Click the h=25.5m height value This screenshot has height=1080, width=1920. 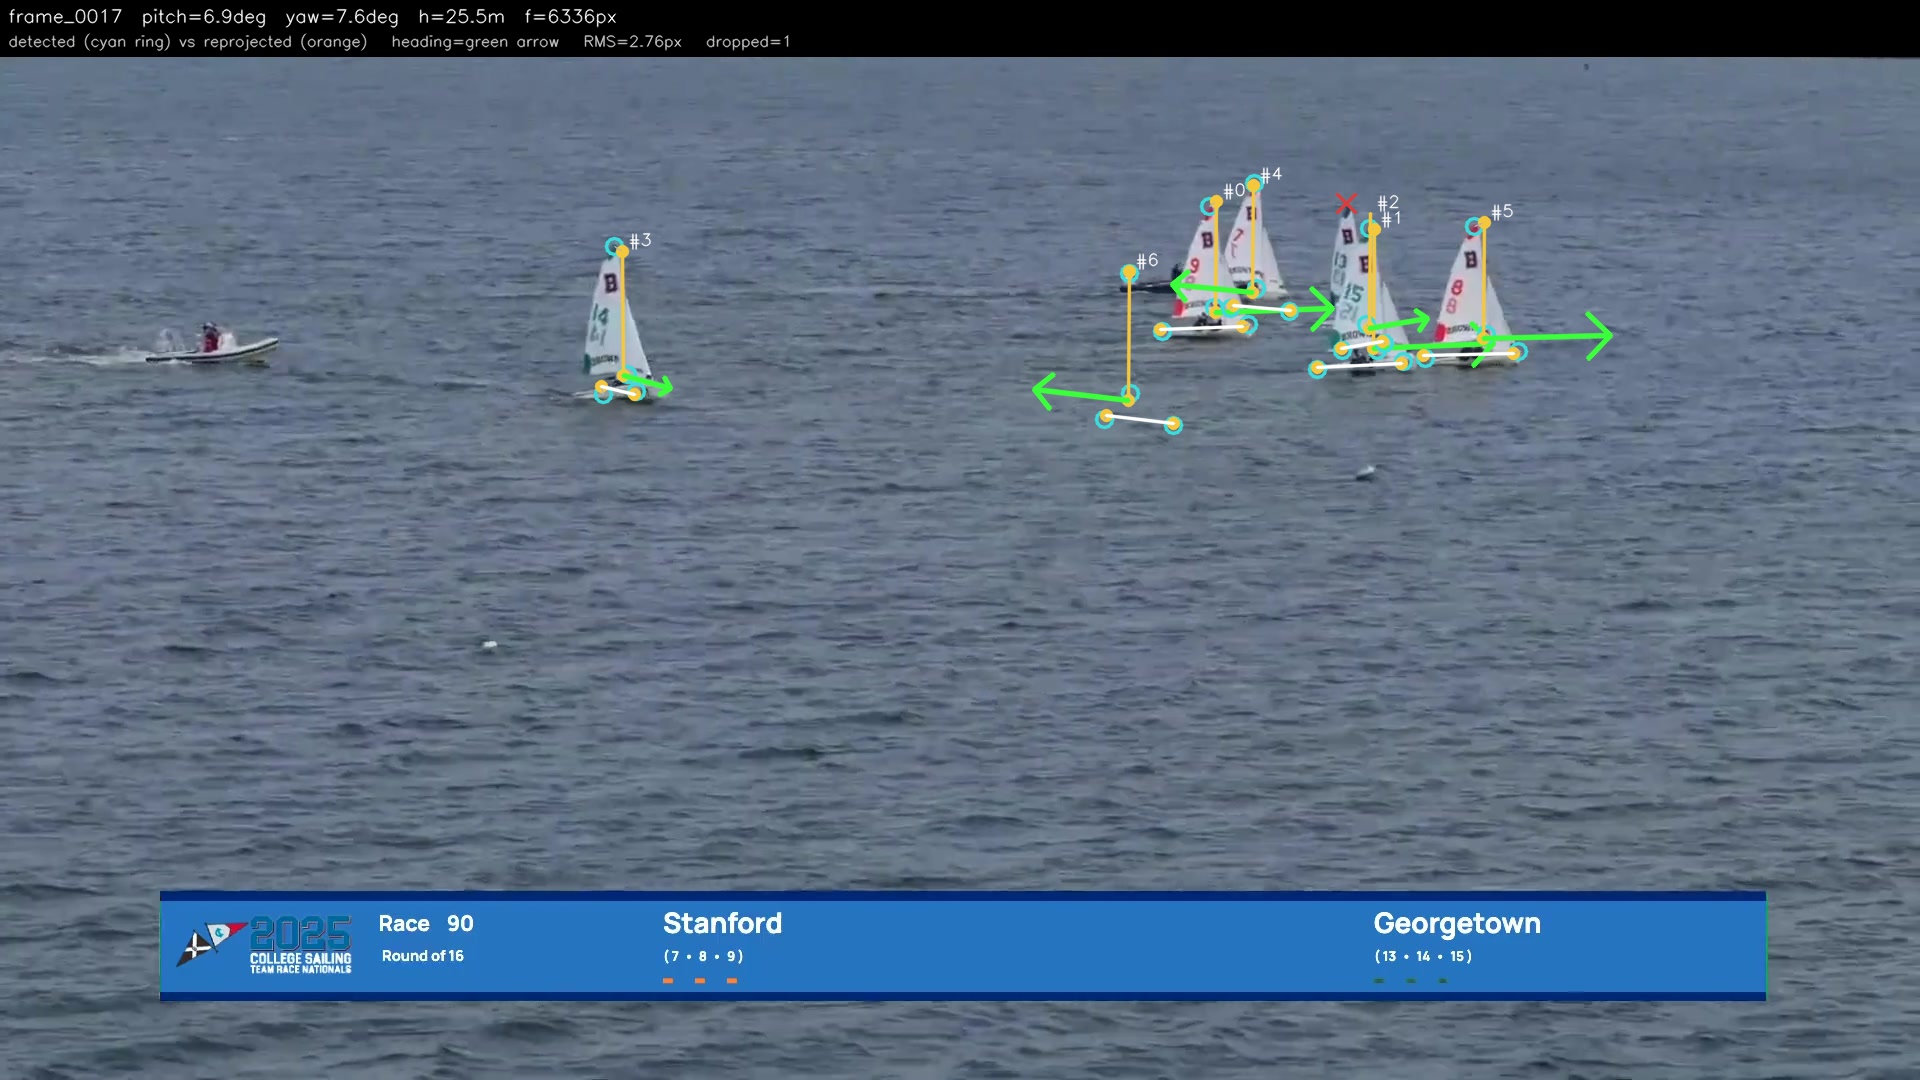click(461, 17)
